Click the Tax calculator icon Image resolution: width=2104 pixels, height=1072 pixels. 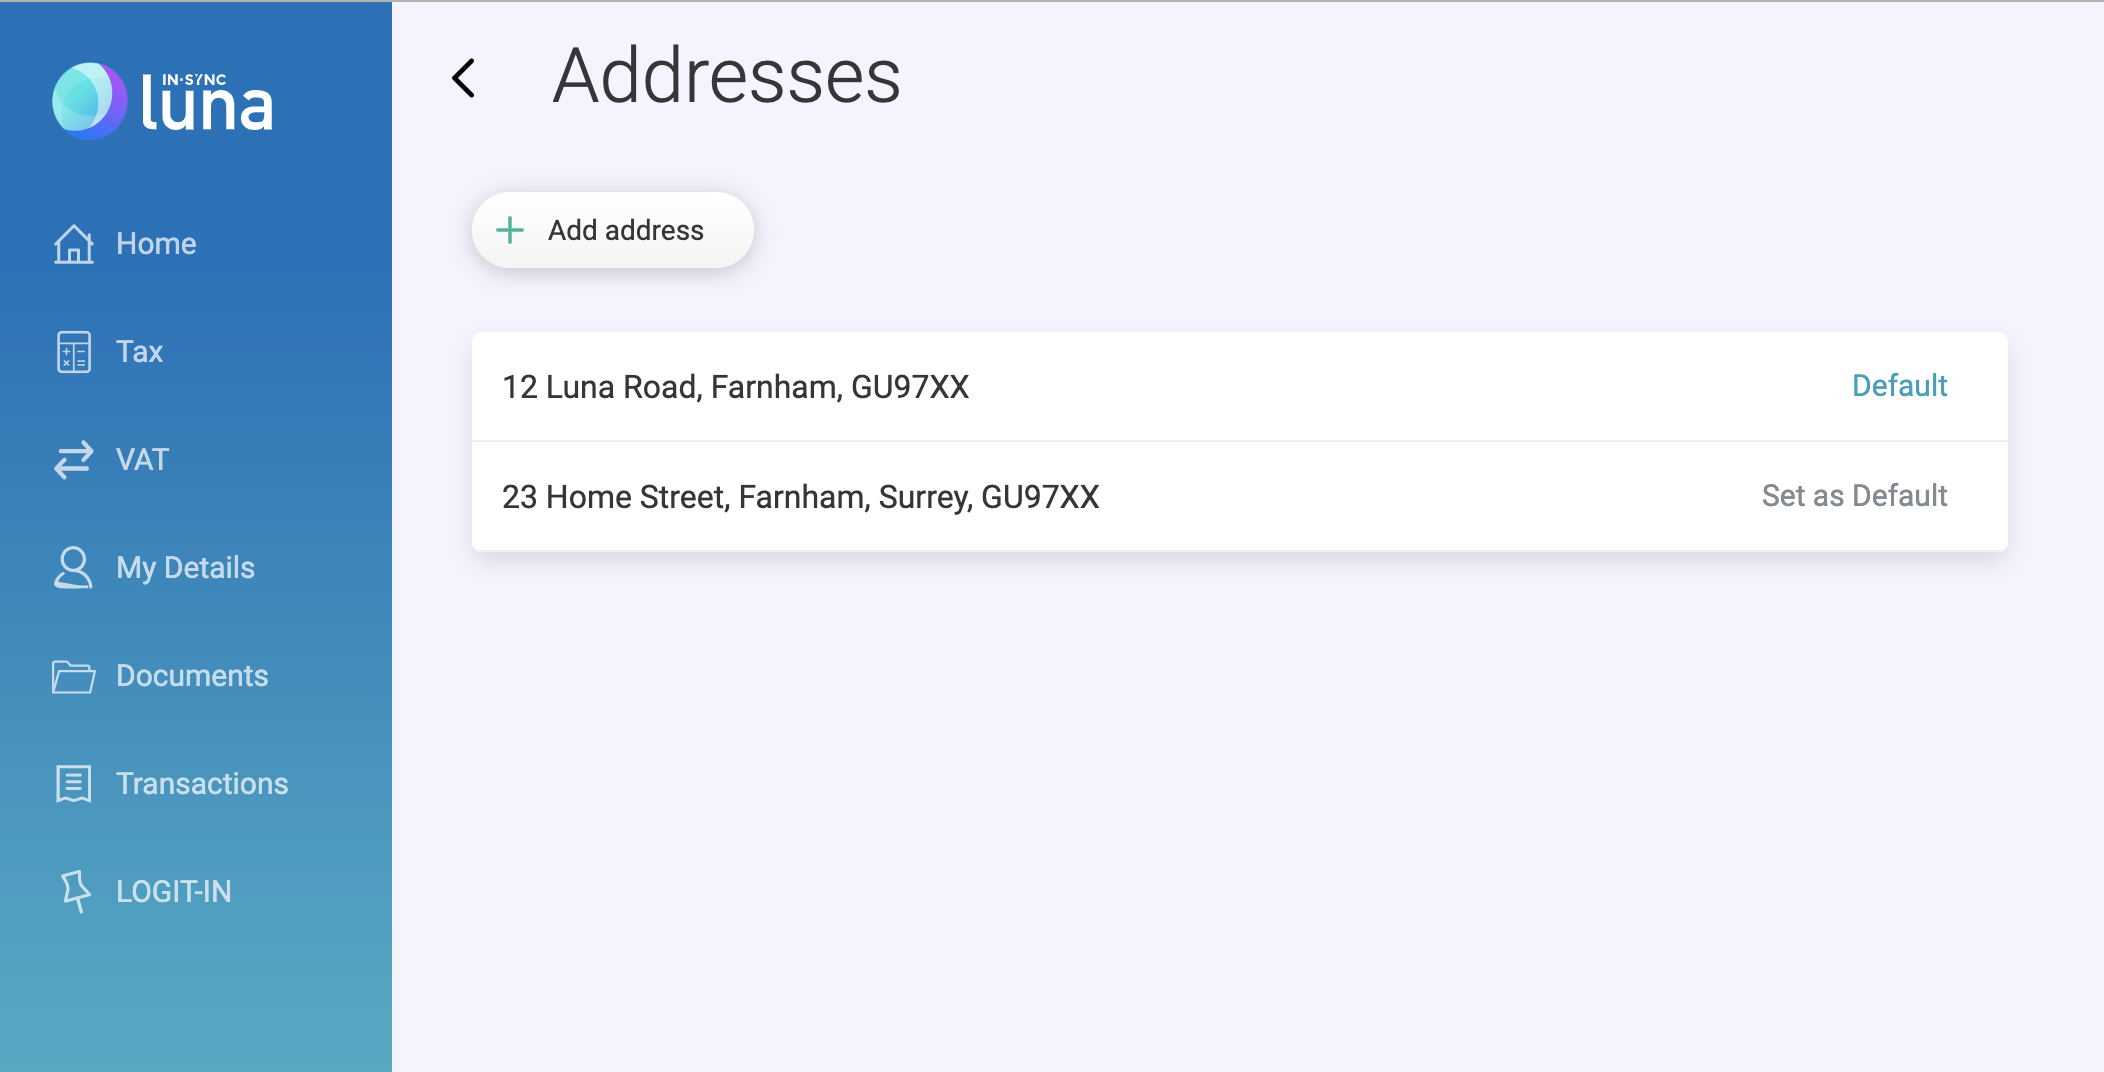tap(74, 352)
